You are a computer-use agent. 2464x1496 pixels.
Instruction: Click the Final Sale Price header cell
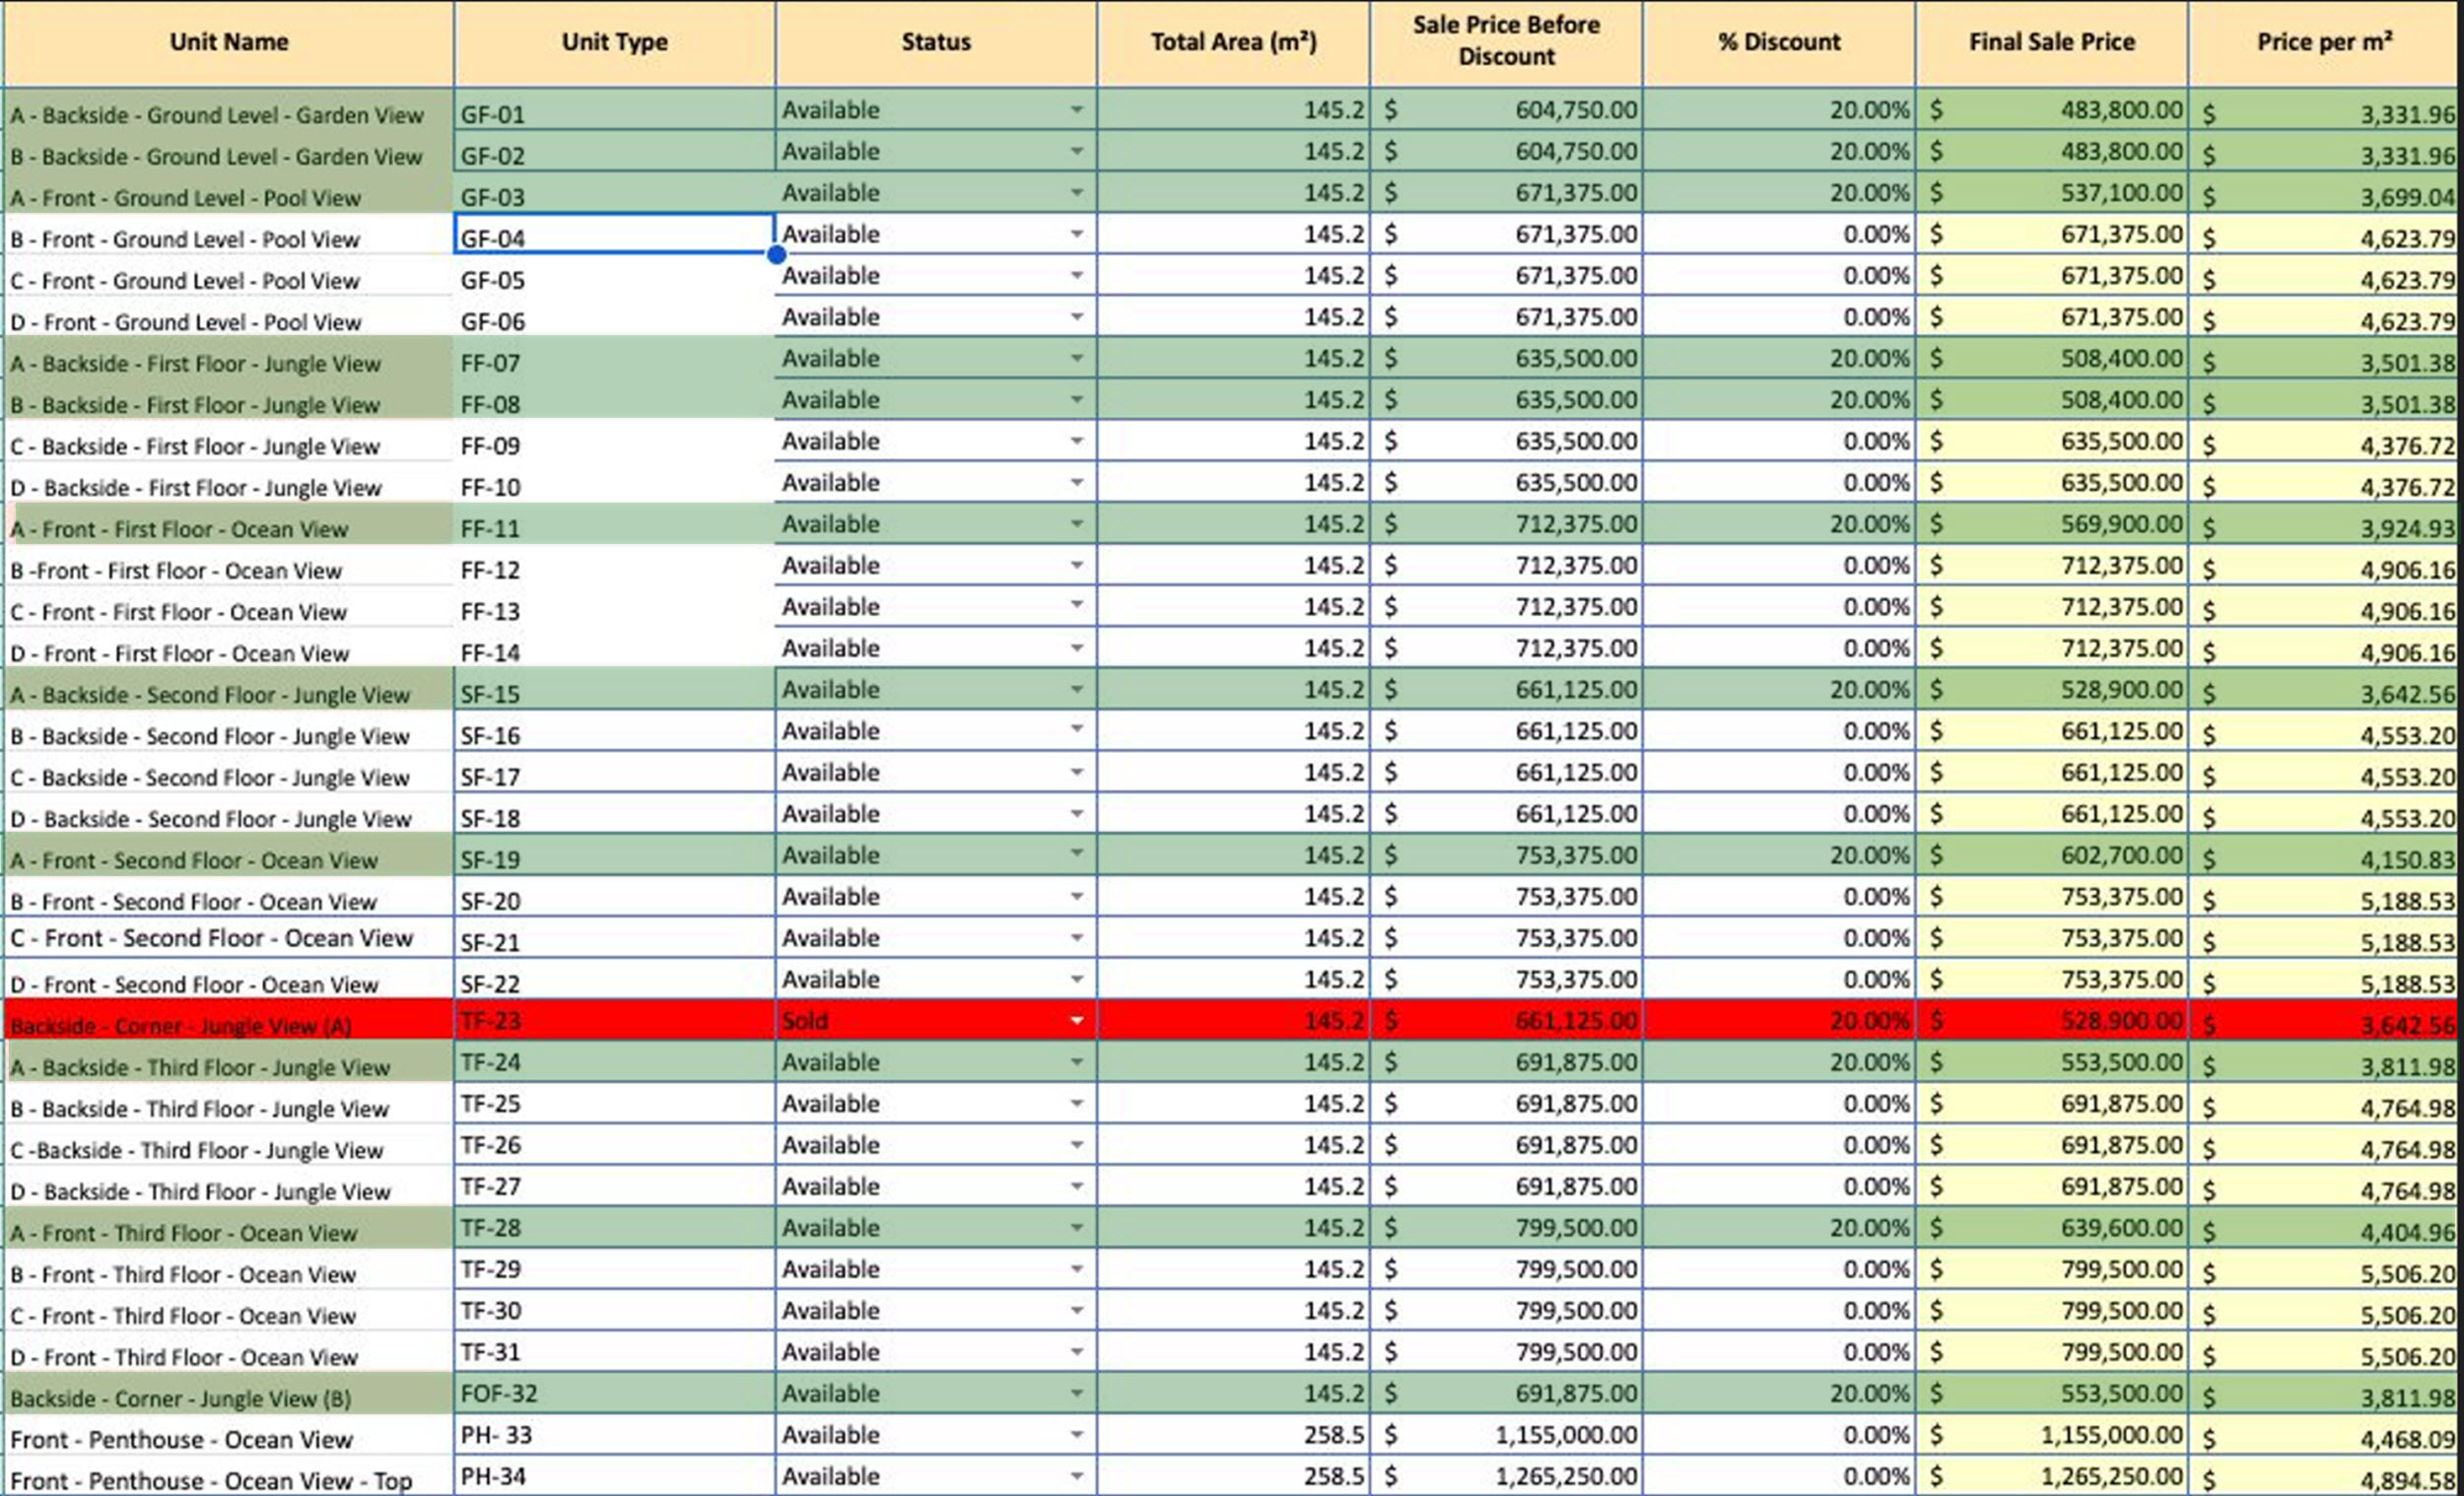(2051, 42)
